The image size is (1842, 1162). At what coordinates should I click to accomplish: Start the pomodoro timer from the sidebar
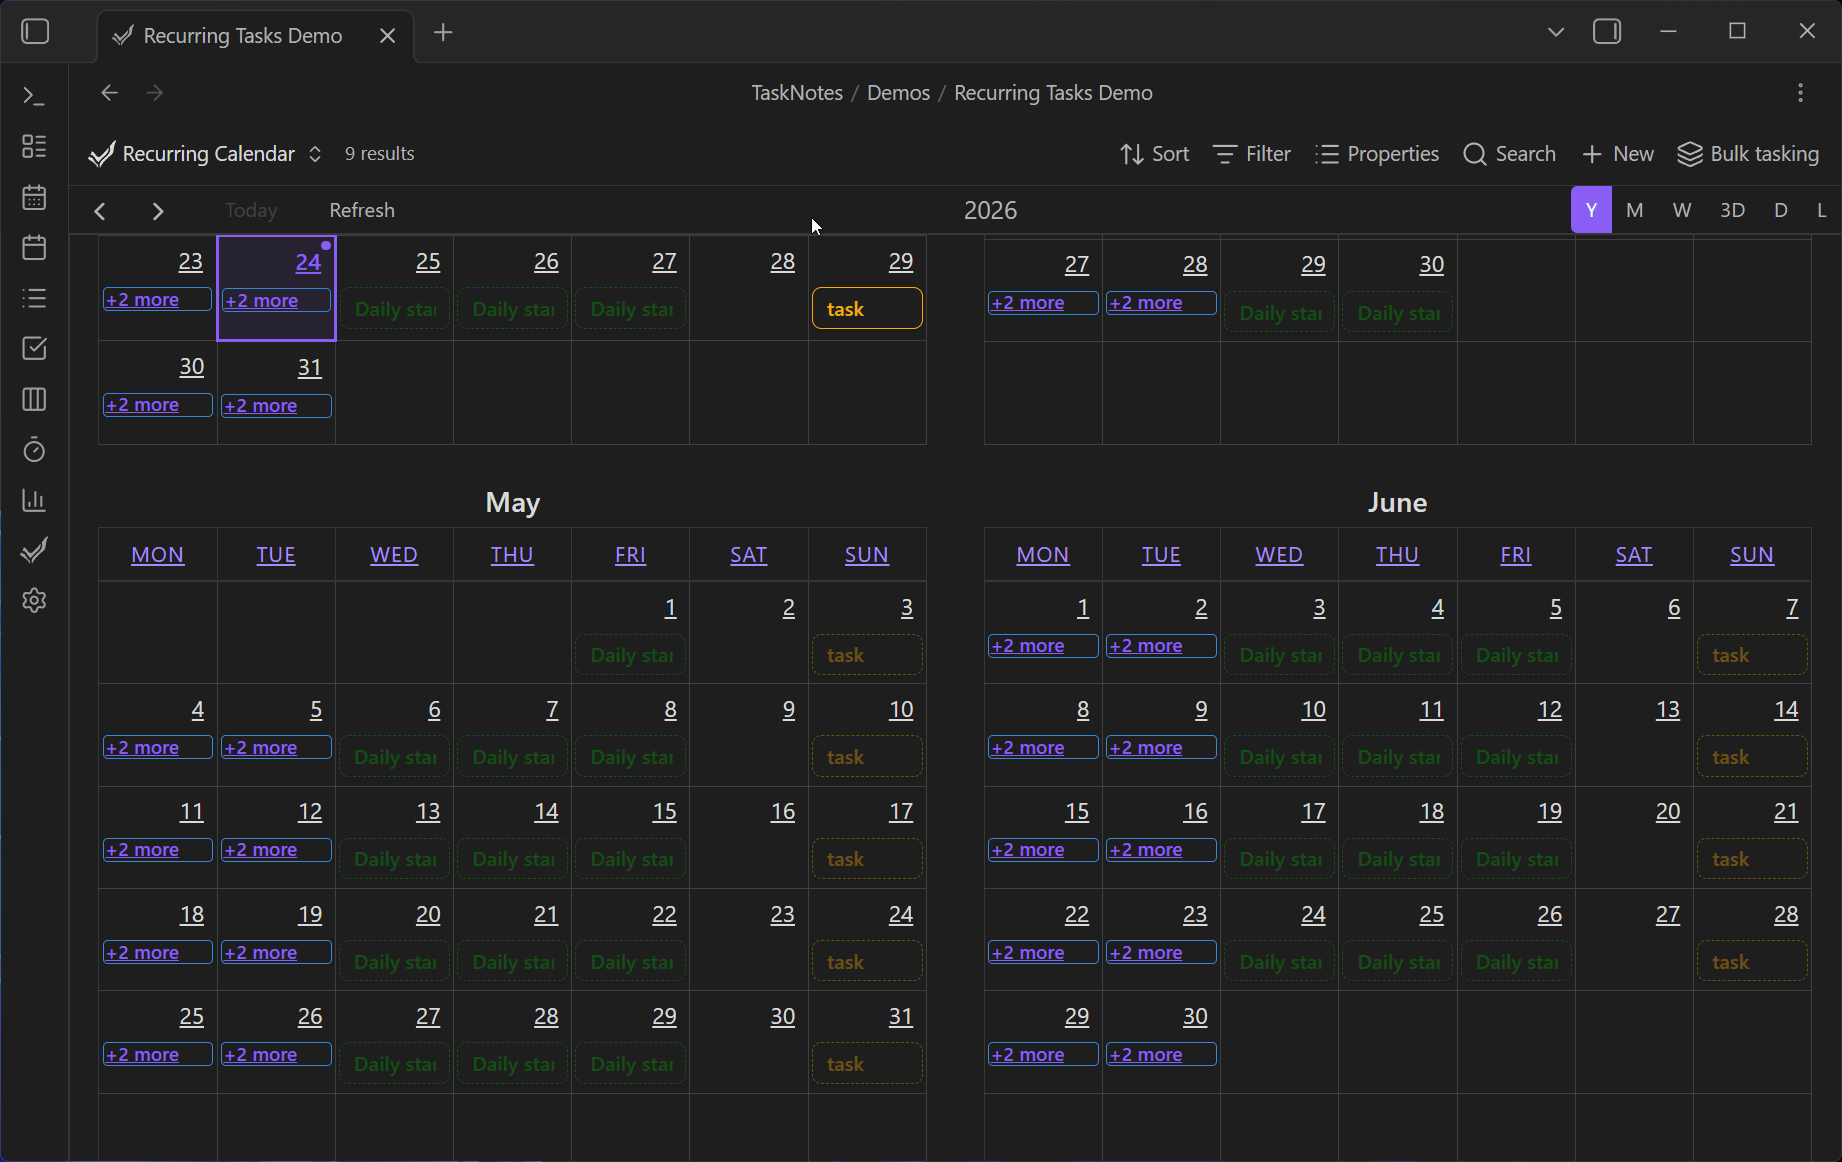pos(33,450)
